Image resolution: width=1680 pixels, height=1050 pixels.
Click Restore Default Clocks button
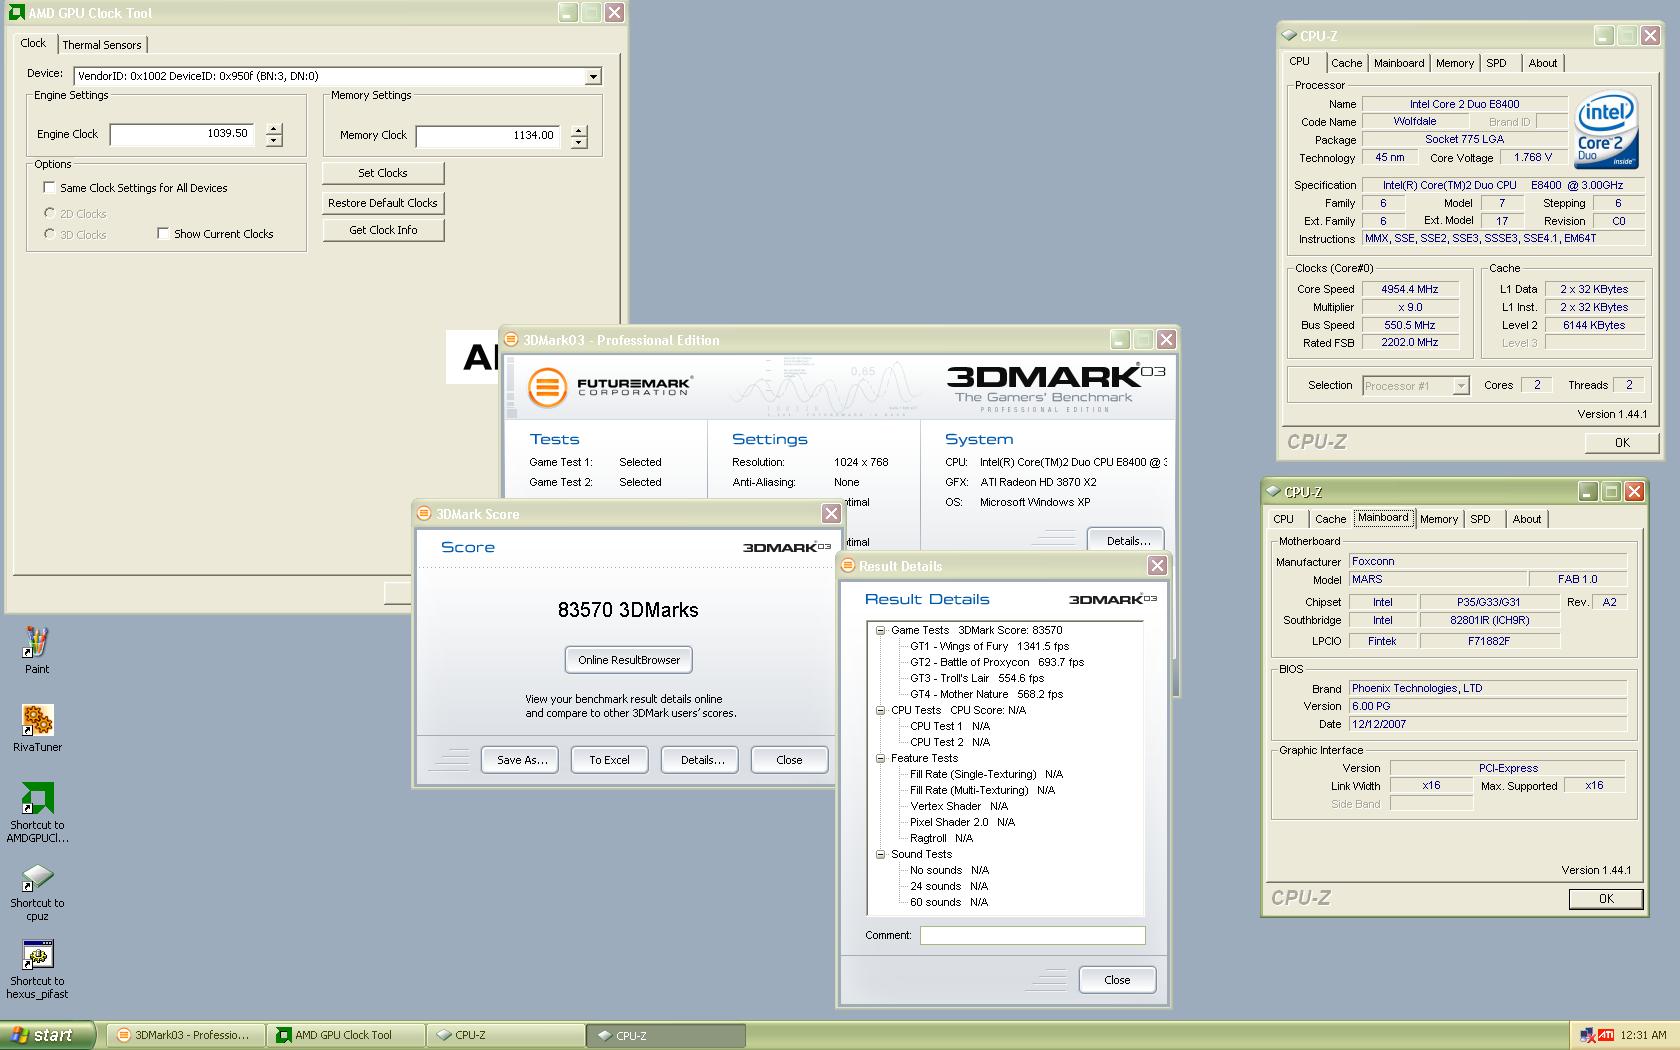(383, 203)
